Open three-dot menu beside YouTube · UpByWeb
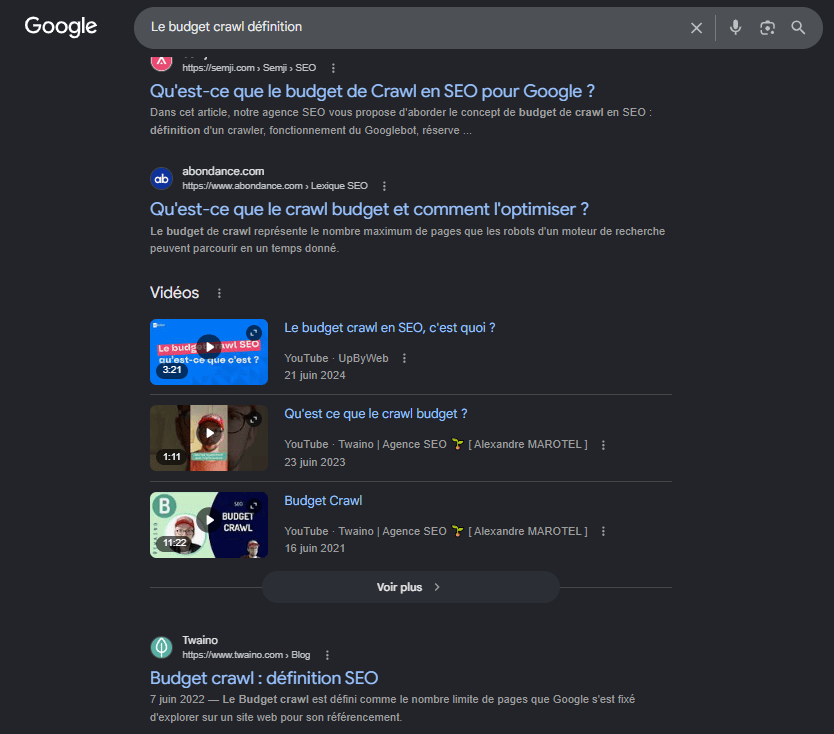Image resolution: width=834 pixels, height=734 pixels. point(404,358)
